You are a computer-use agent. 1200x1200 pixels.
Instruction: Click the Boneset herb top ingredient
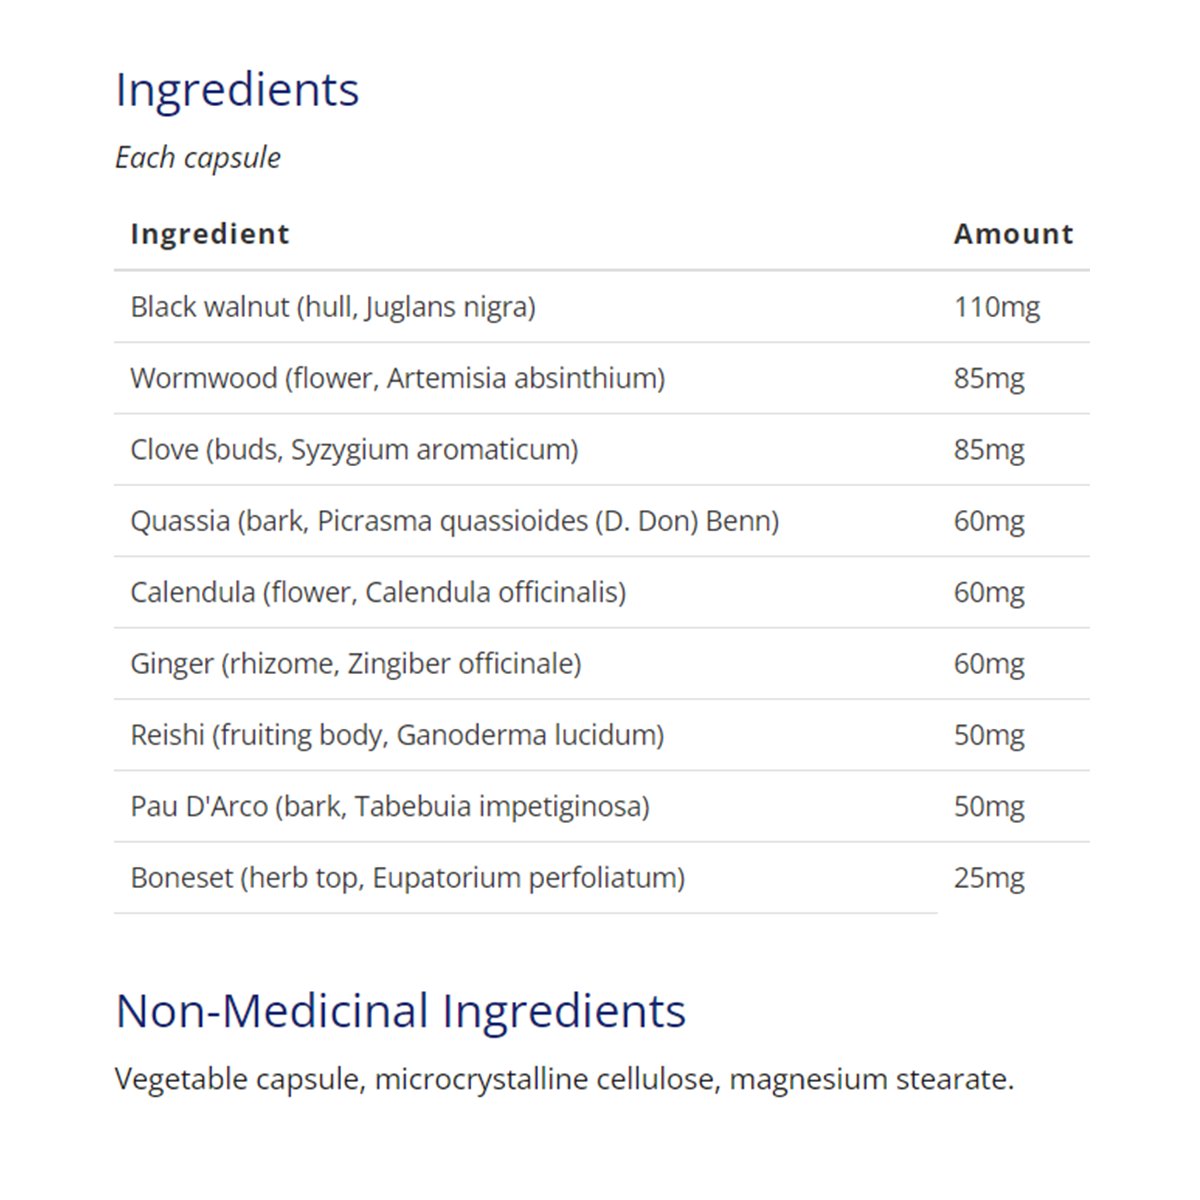tap(407, 878)
